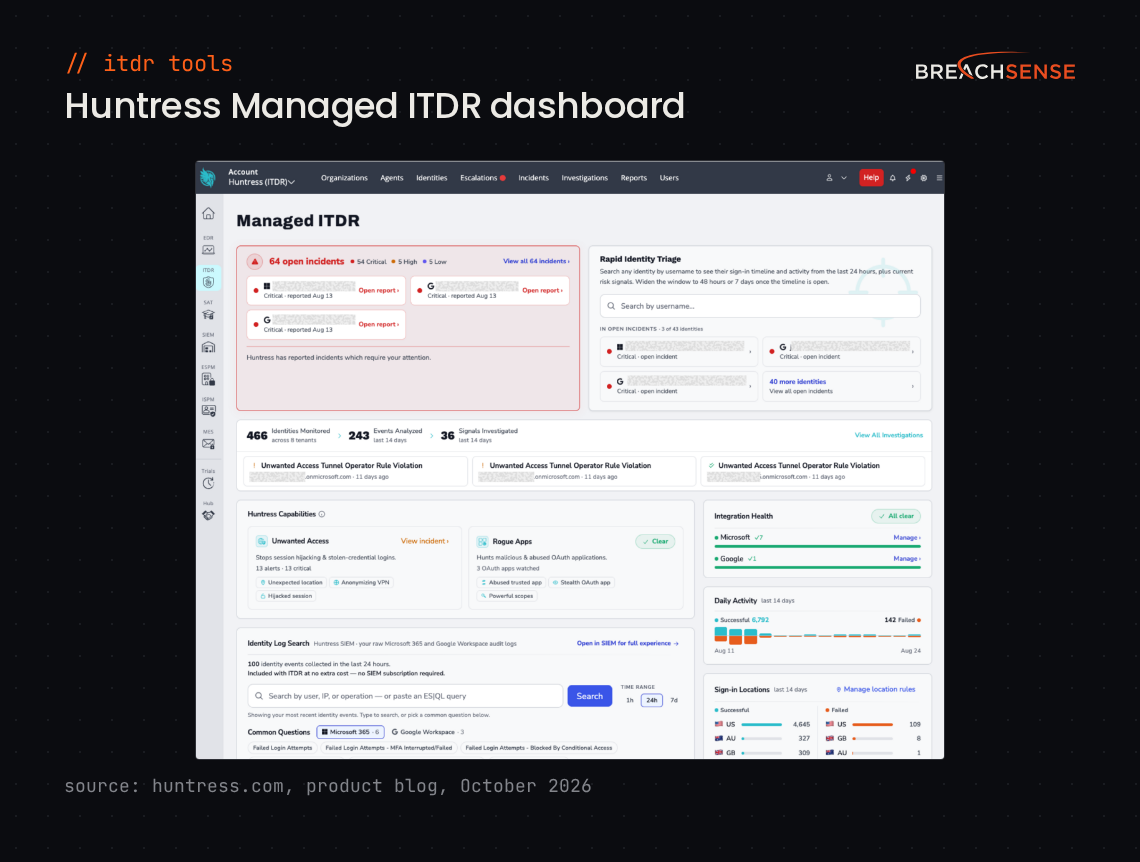Expand the chevron next to the user icon

point(844,177)
